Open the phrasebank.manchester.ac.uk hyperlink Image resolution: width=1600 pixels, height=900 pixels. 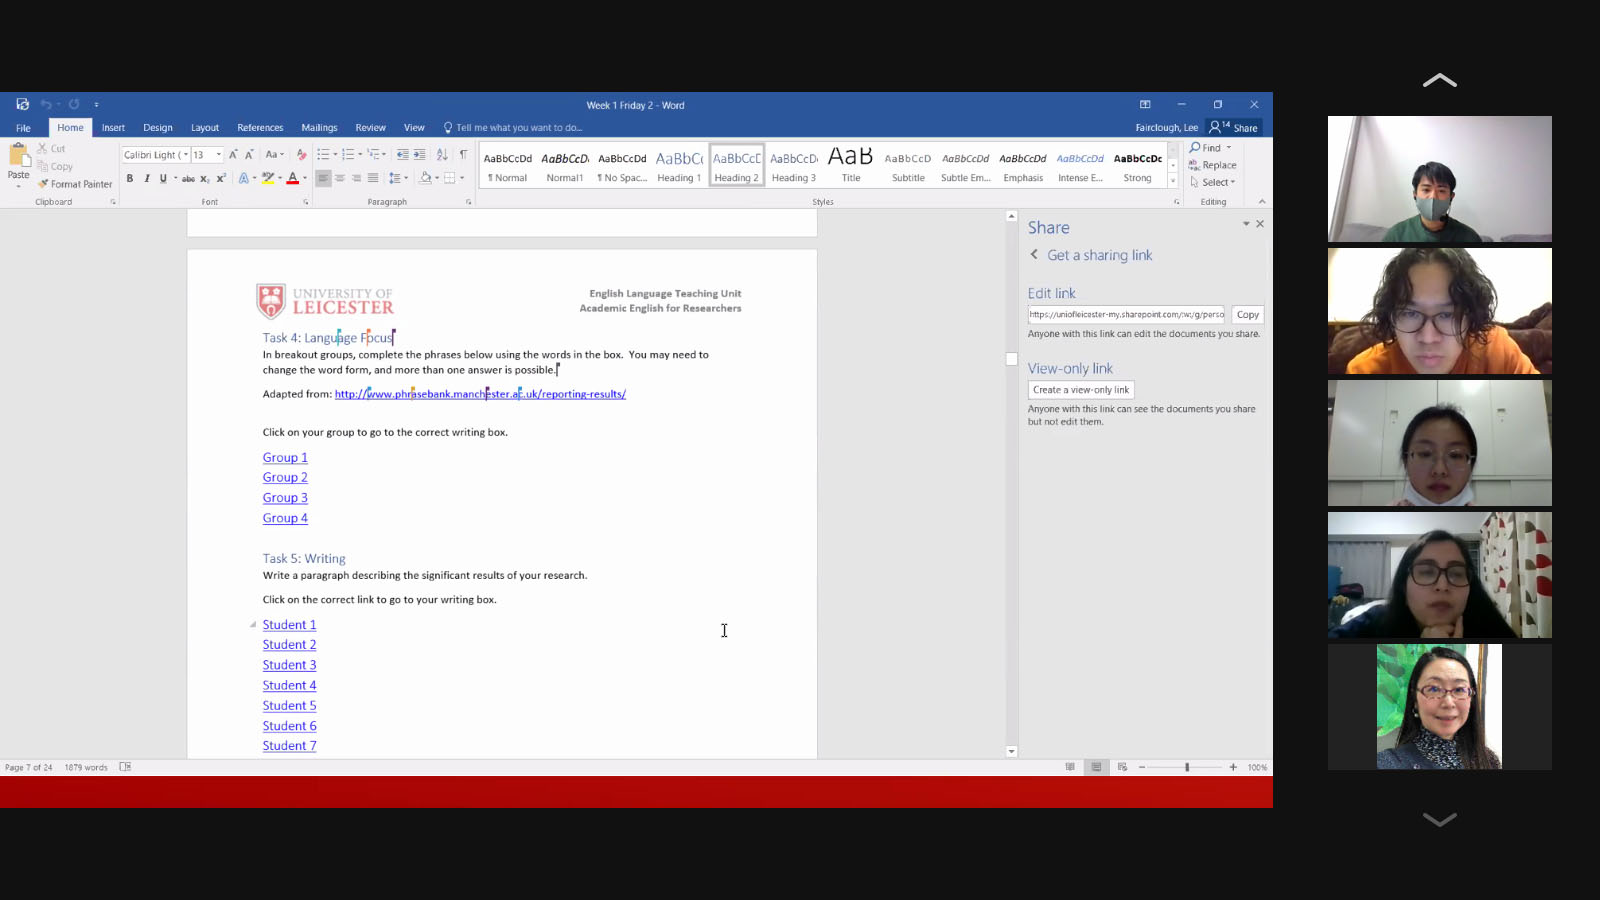click(480, 394)
